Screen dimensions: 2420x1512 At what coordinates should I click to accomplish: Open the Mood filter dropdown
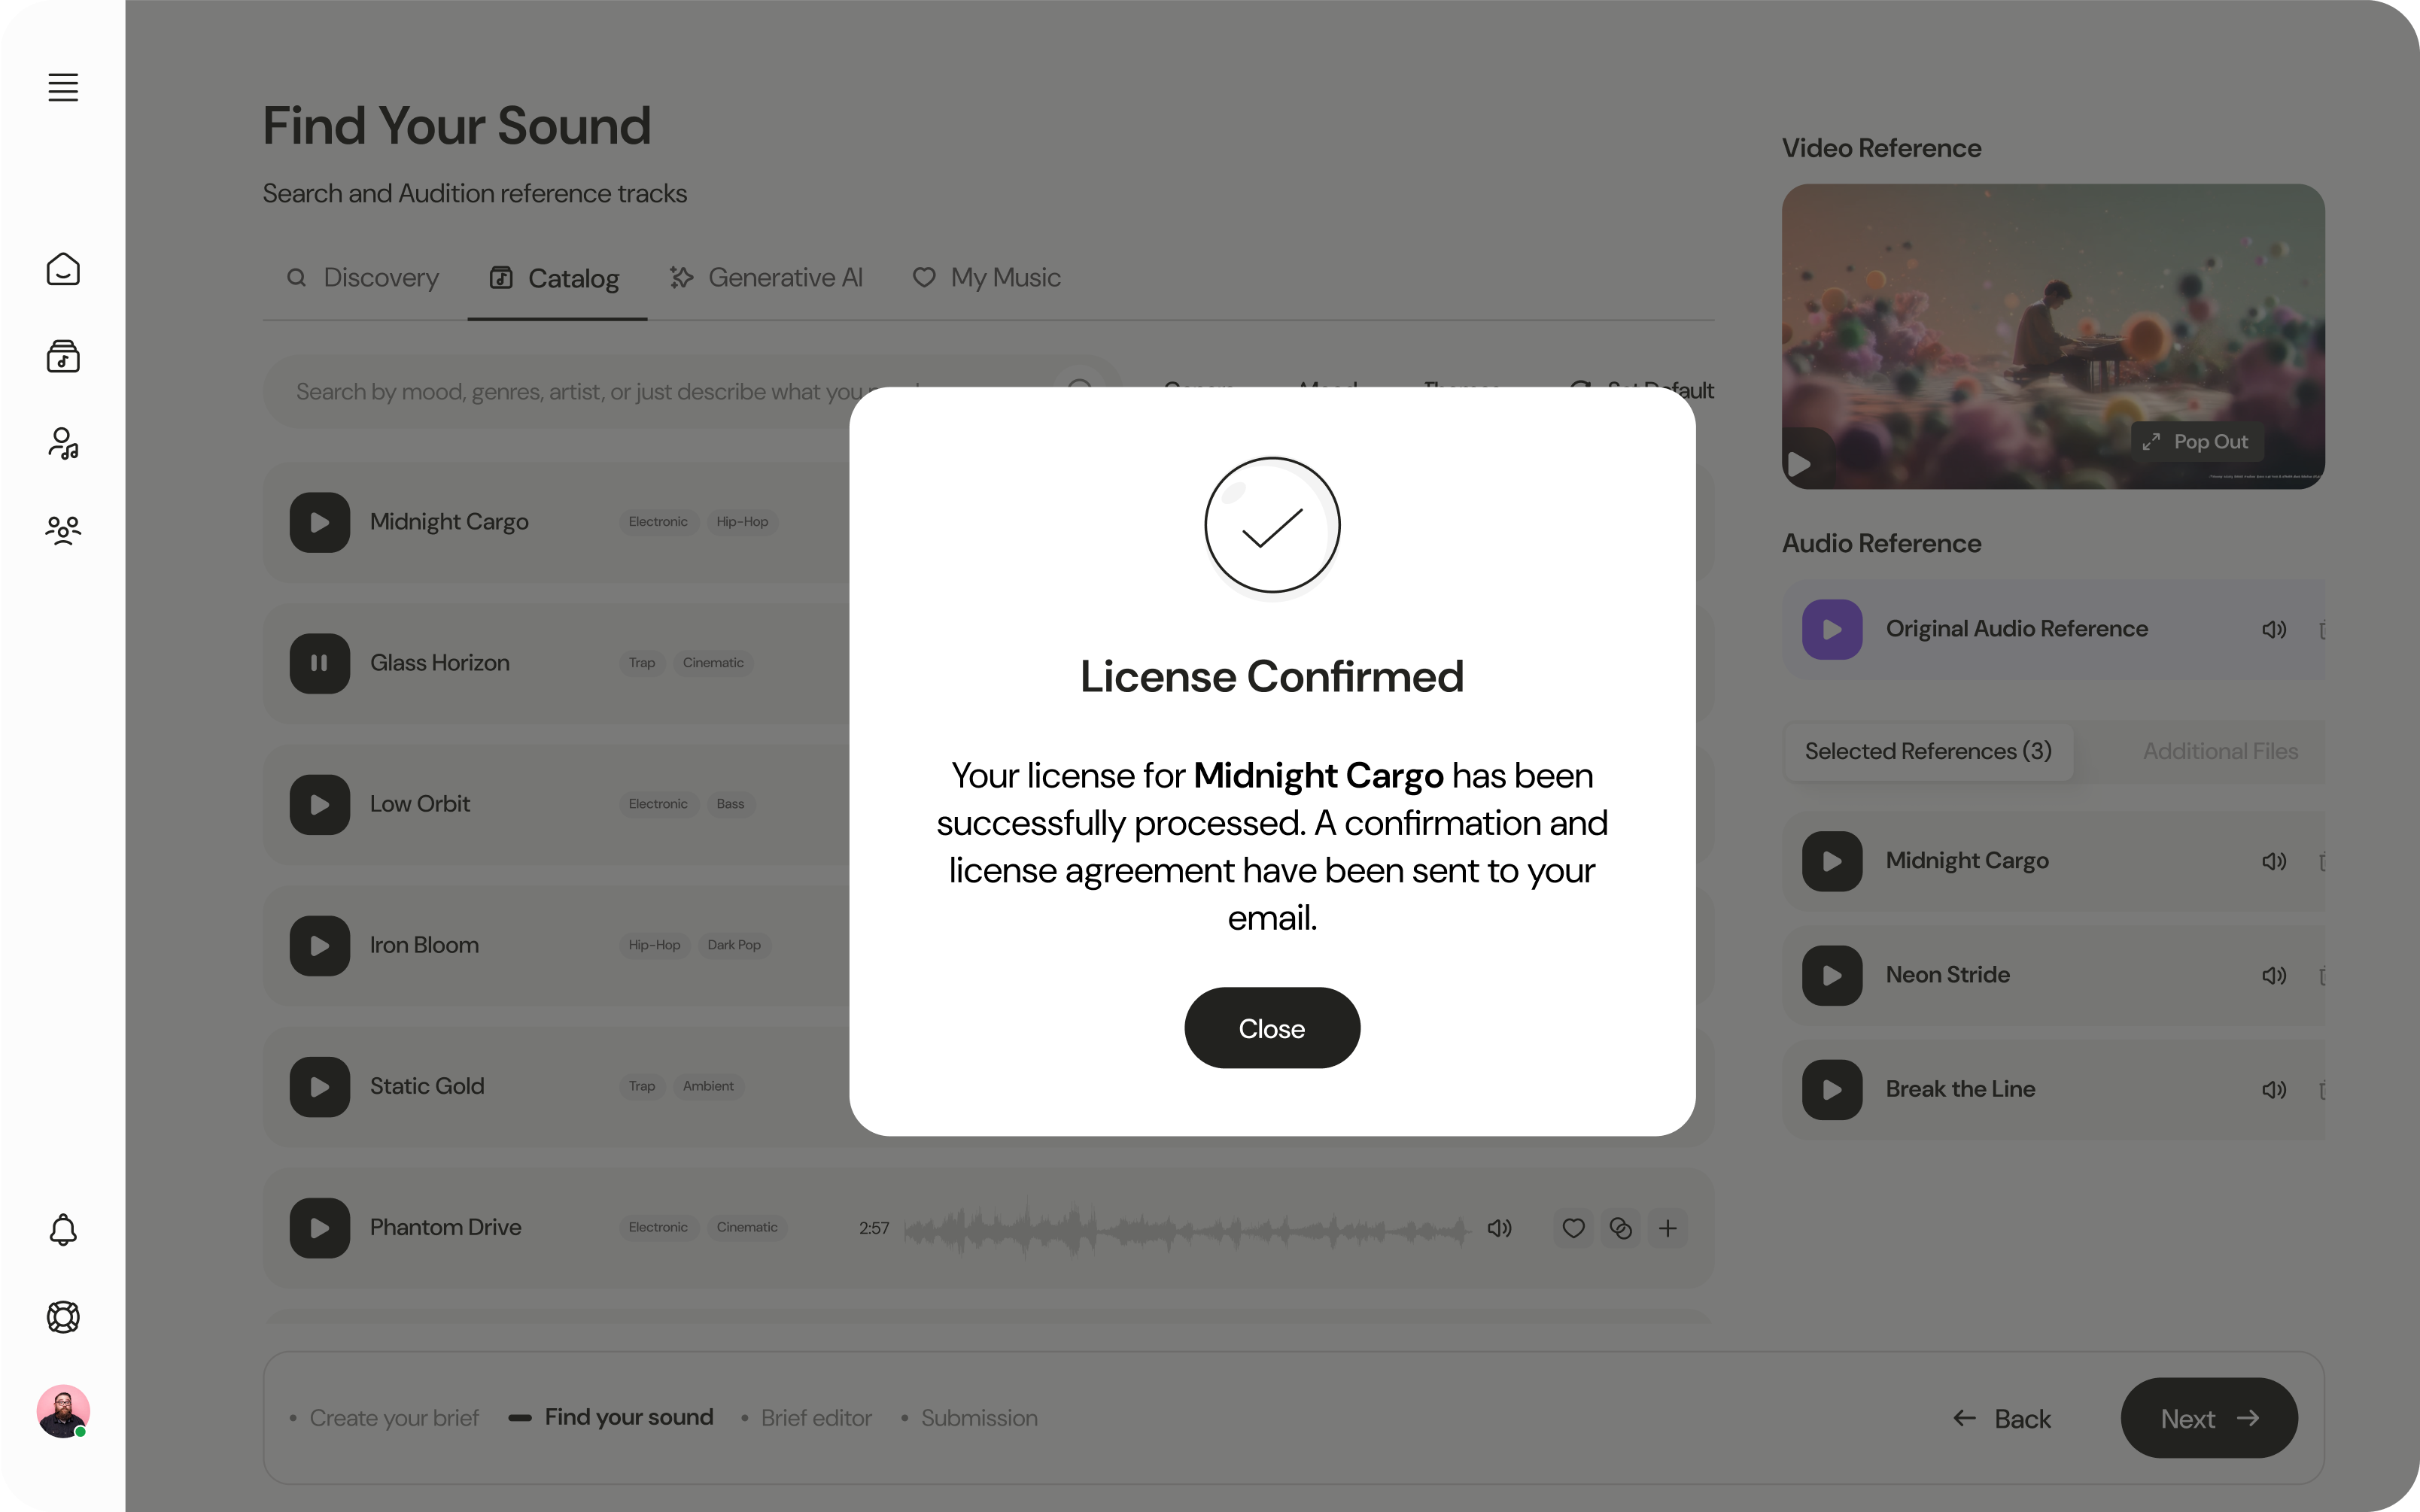(1328, 391)
